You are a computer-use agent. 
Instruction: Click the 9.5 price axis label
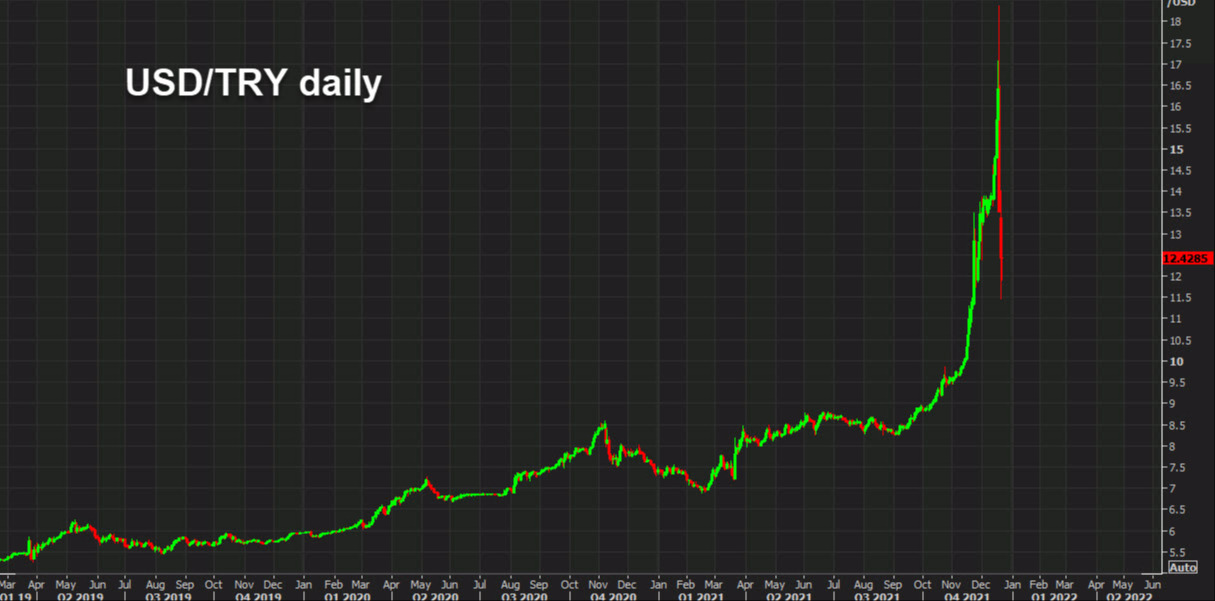(x=1178, y=383)
